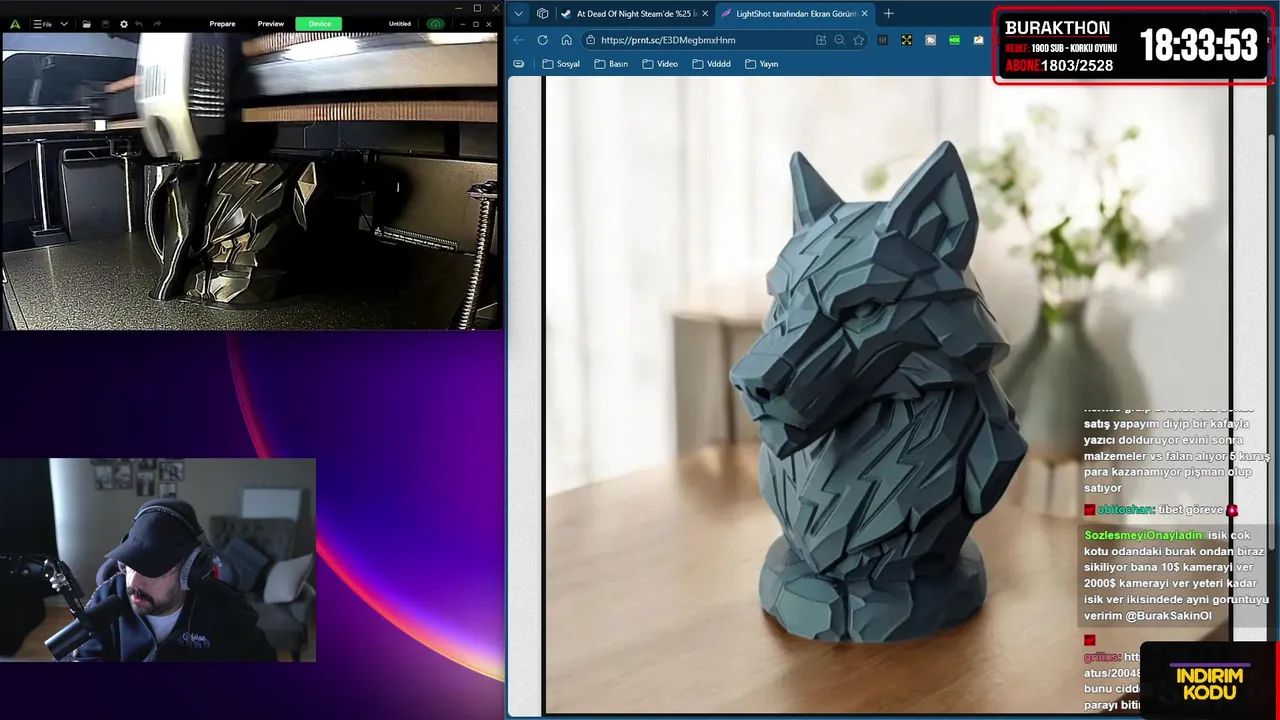Click the SozlesmeyiOnayladin chat username
The width and height of the screenshot is (1280, 720).
tap(1144, 535)
